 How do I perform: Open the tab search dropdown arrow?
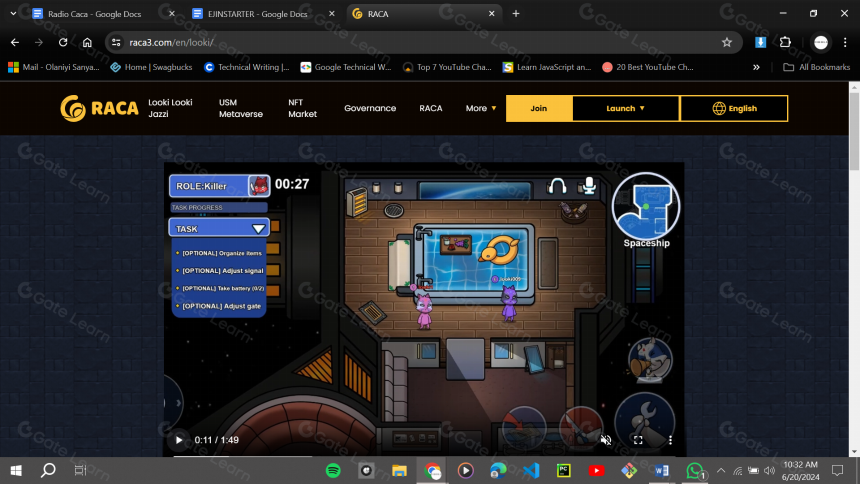[13, 14]
